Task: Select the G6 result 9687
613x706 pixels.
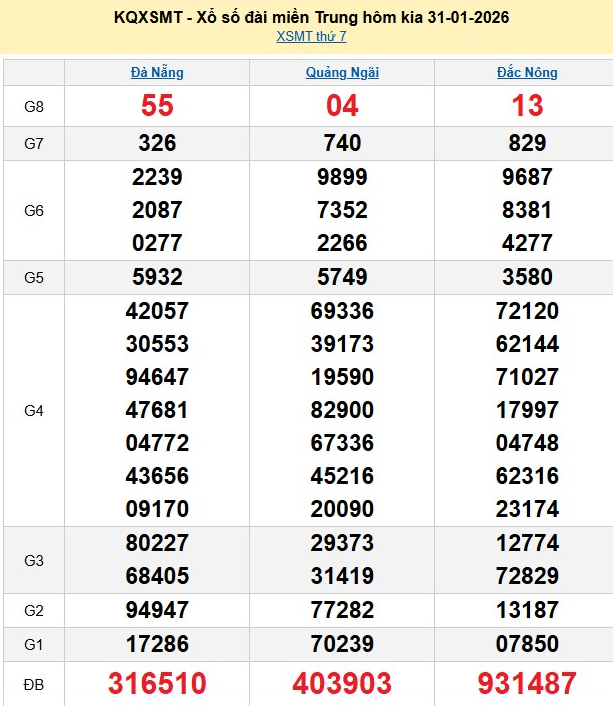Action: pos(527,177)
